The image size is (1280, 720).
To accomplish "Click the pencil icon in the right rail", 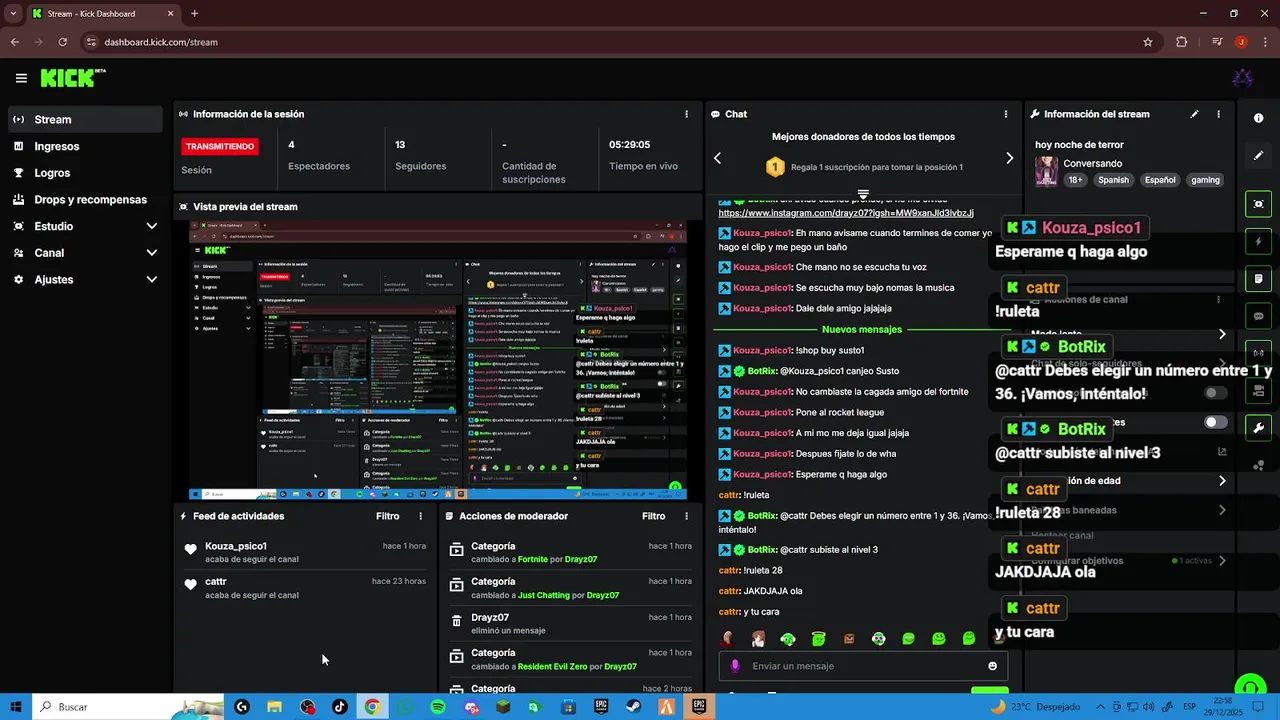I will click(x=1258, y=155).
